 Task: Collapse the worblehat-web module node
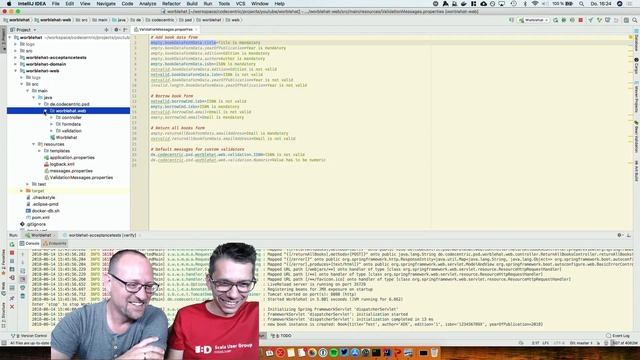[16, 71]
